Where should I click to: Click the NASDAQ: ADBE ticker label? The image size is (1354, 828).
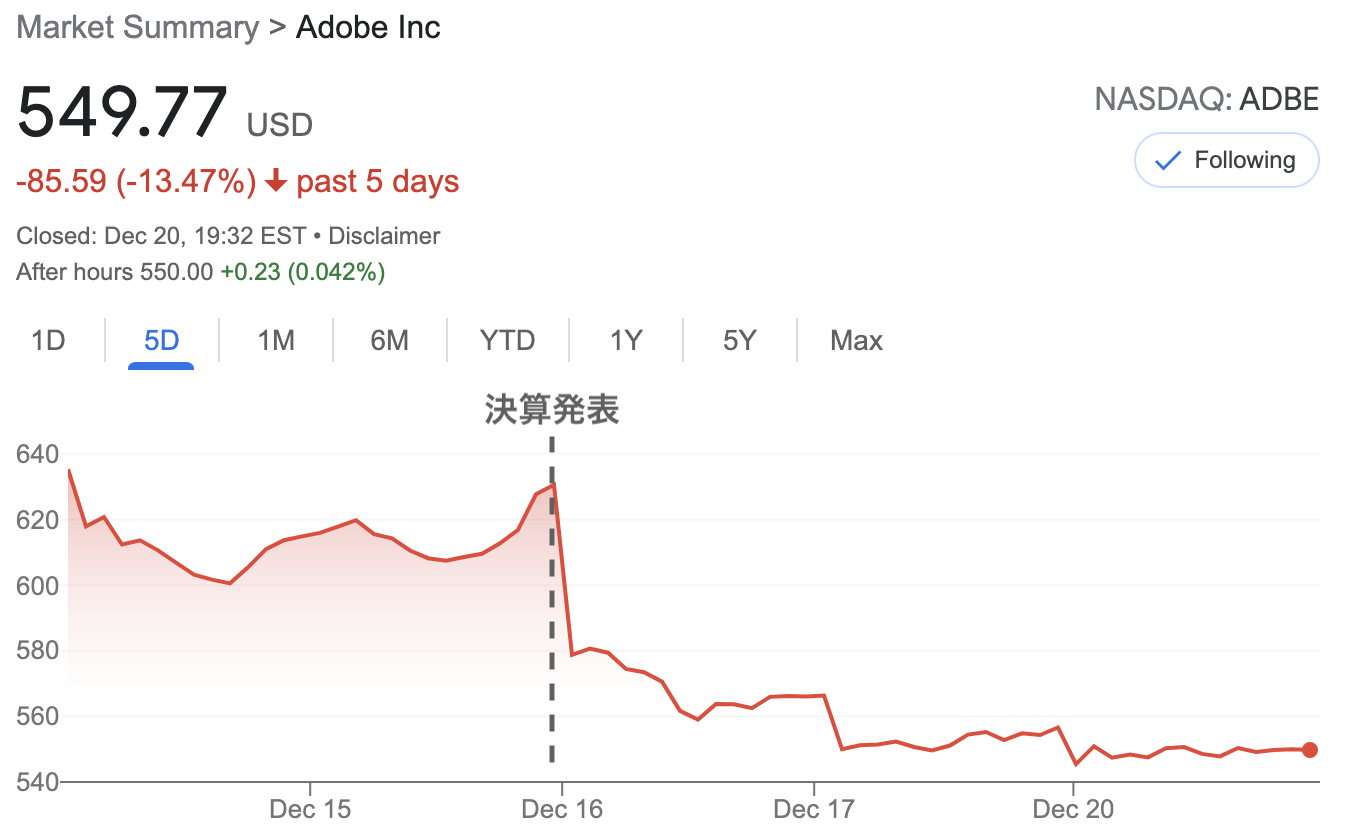click(x=1207, y=99)
